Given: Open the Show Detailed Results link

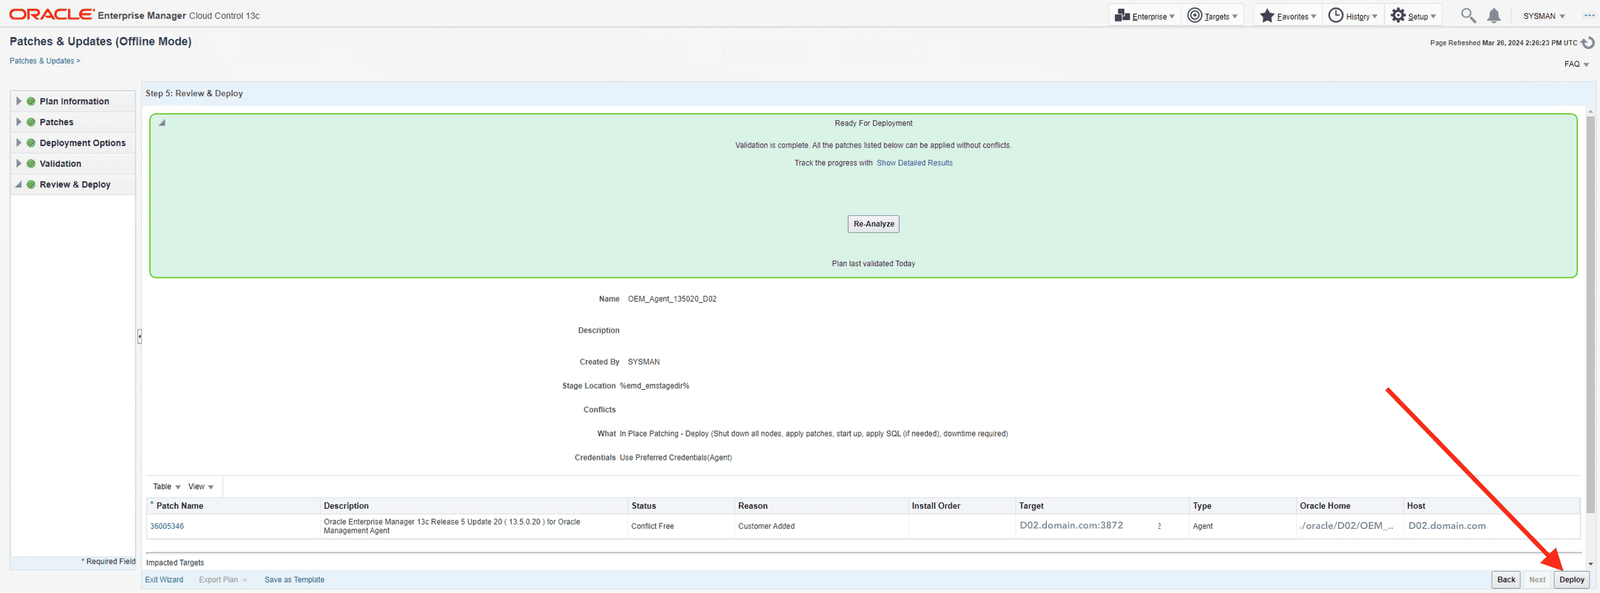Looking at the screenshot, I should click(x=914, y=163).
